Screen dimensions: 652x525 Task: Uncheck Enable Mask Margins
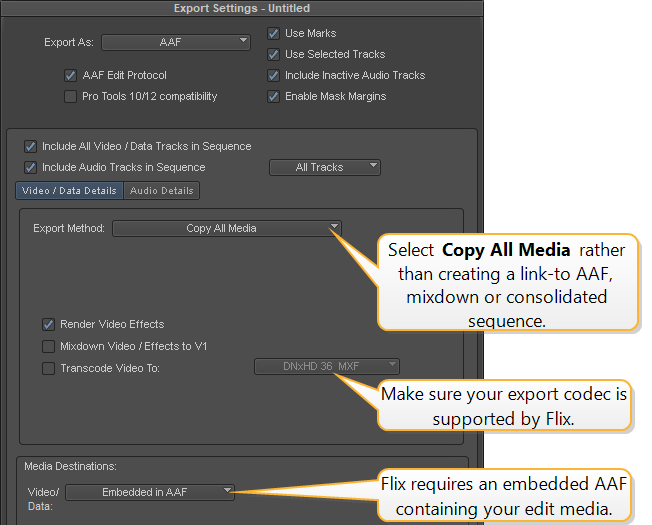(274, 96)
